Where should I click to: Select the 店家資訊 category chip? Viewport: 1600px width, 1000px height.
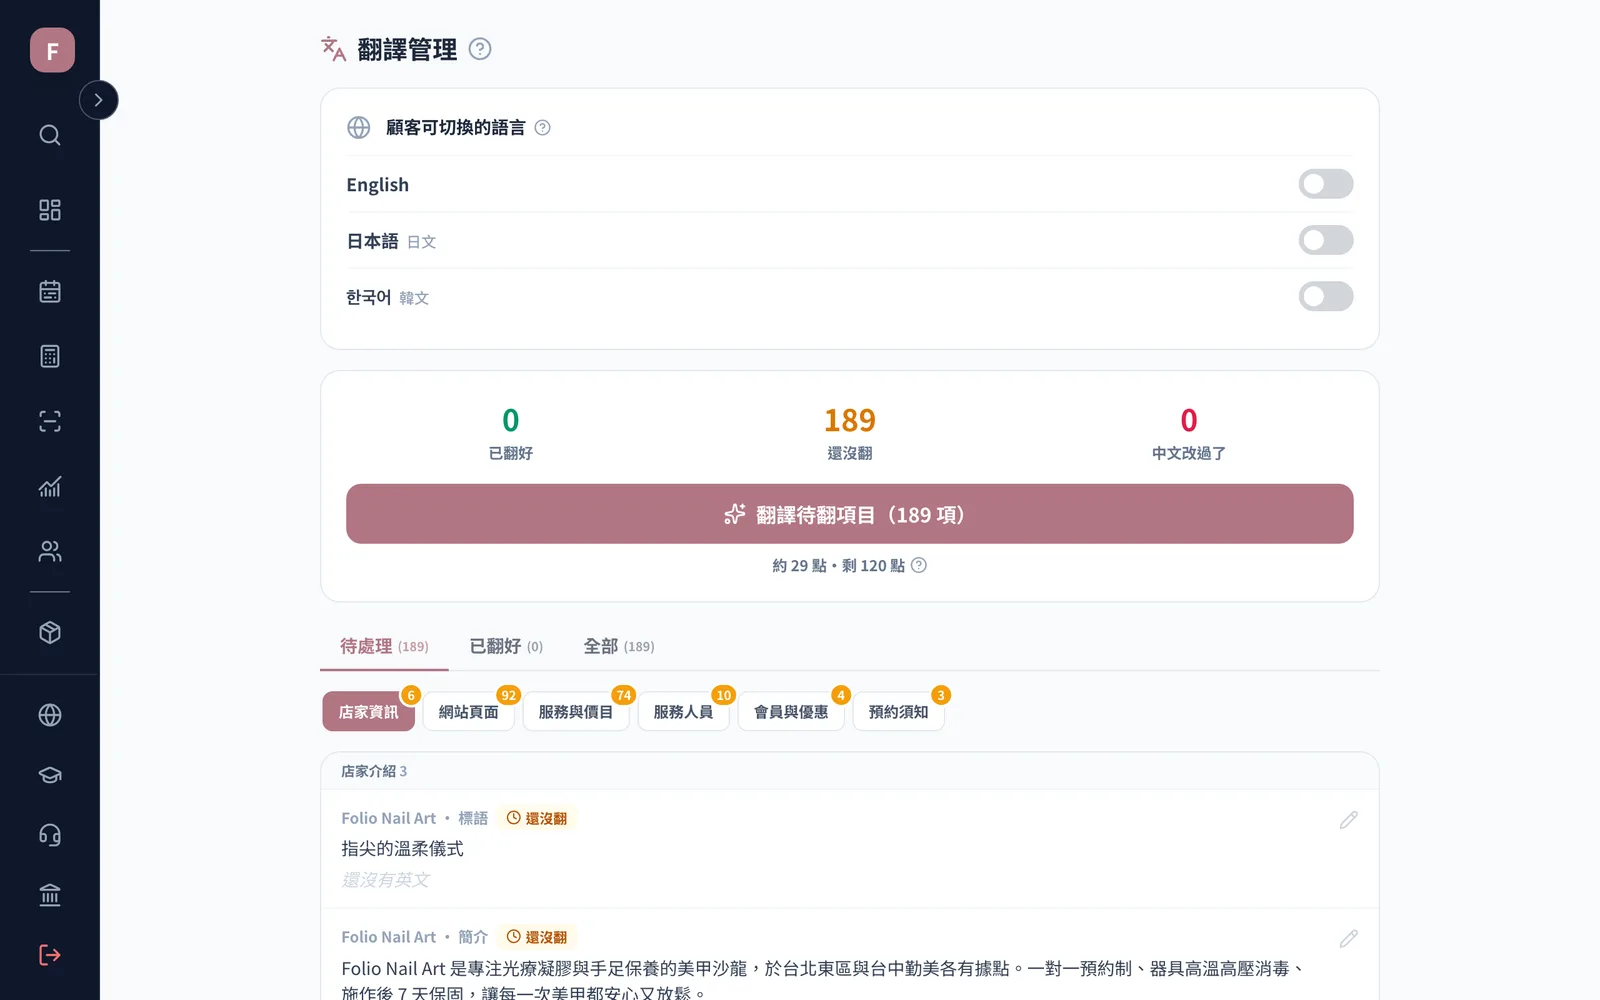click(x=368, y=712)
